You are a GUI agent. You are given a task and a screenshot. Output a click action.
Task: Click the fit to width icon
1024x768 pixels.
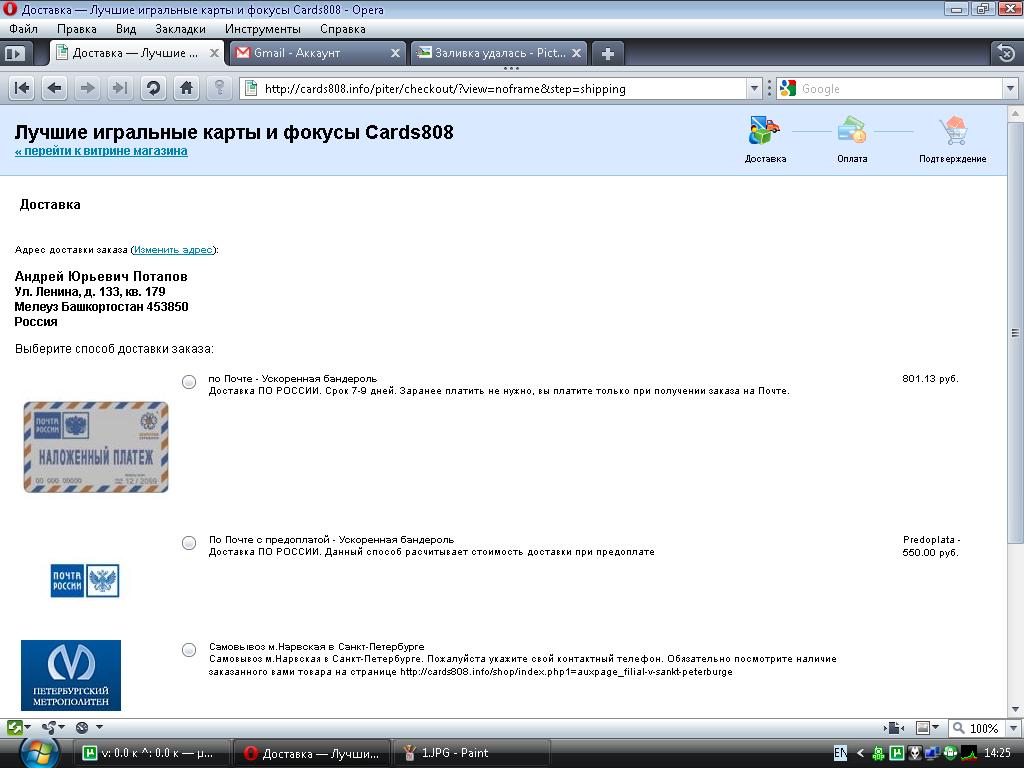click(x=894, y=728)
